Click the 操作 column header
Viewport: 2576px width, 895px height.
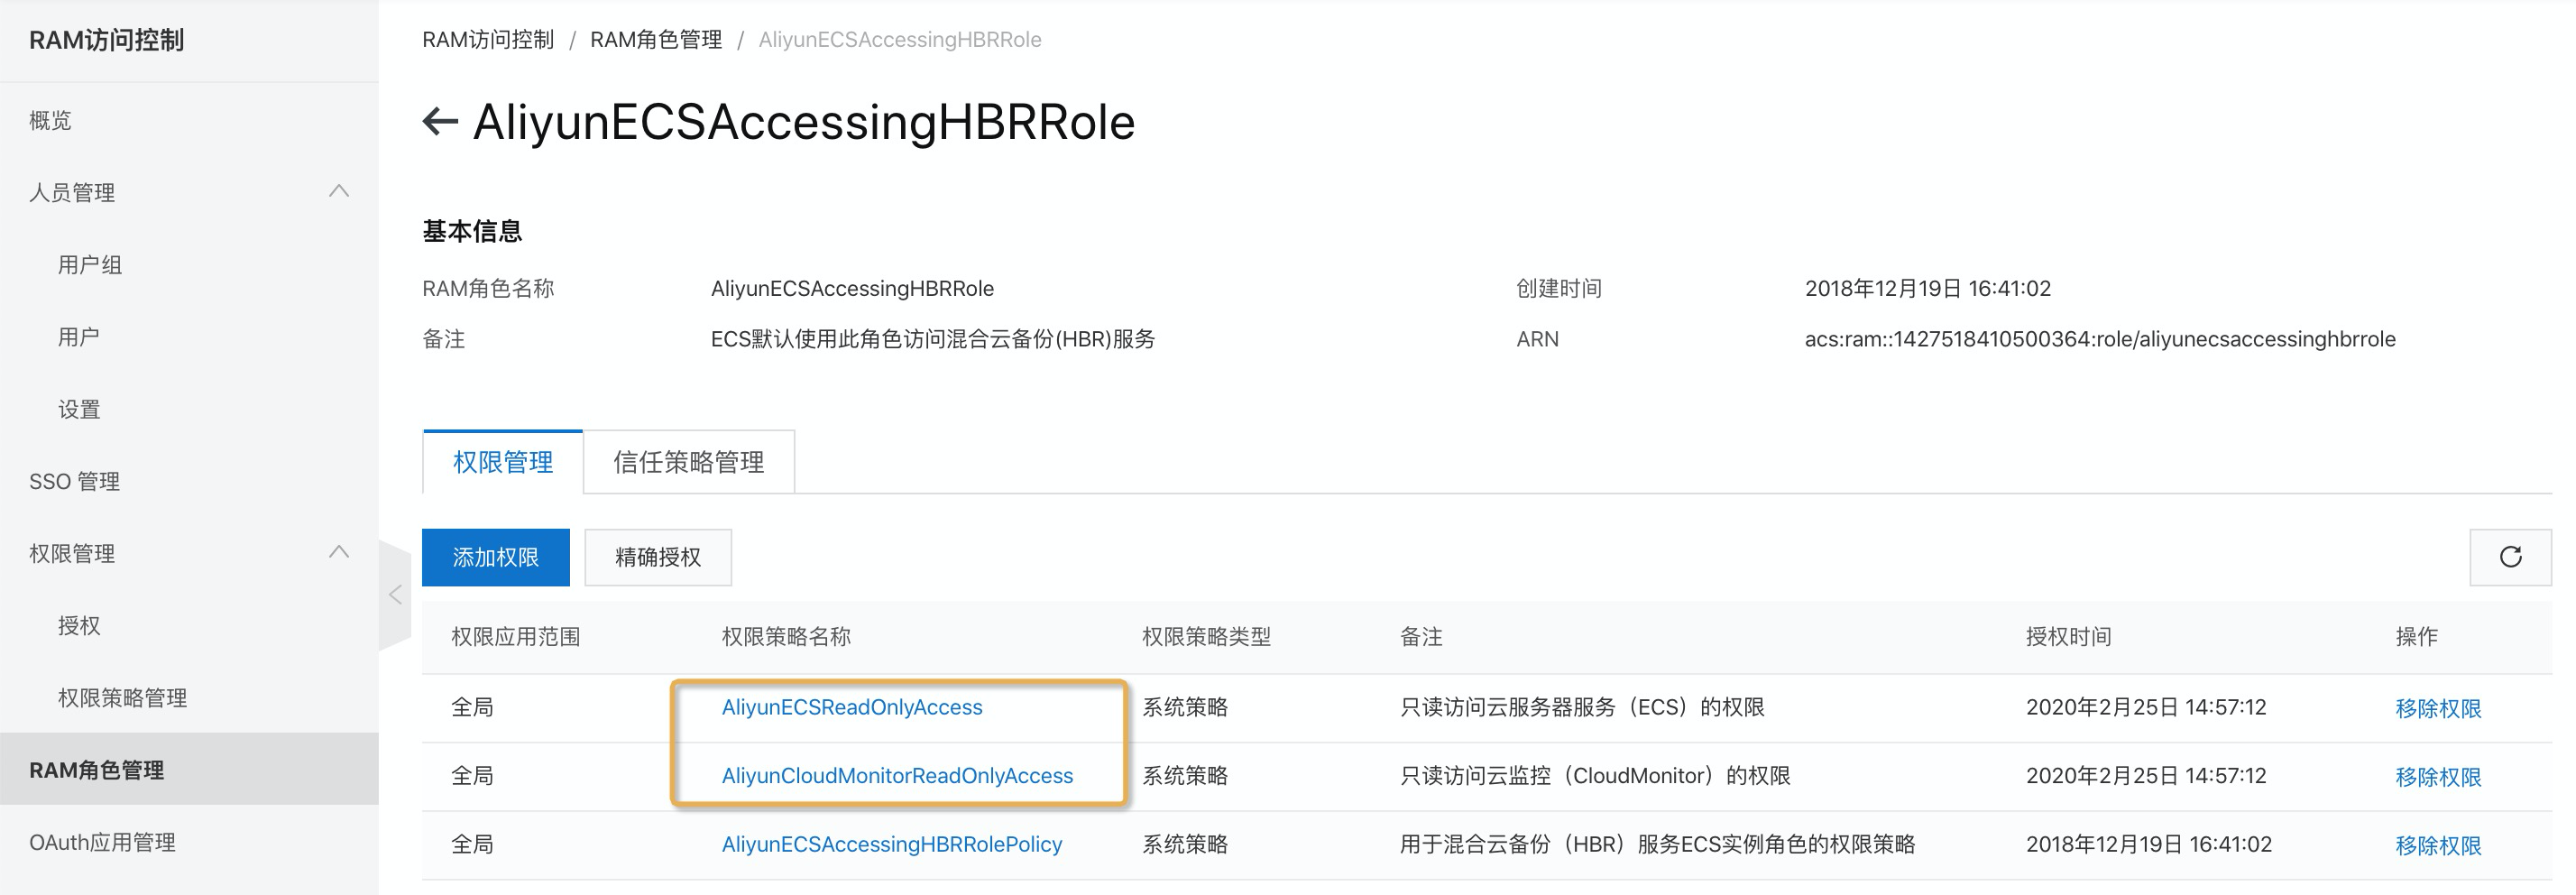(2416, 636)
